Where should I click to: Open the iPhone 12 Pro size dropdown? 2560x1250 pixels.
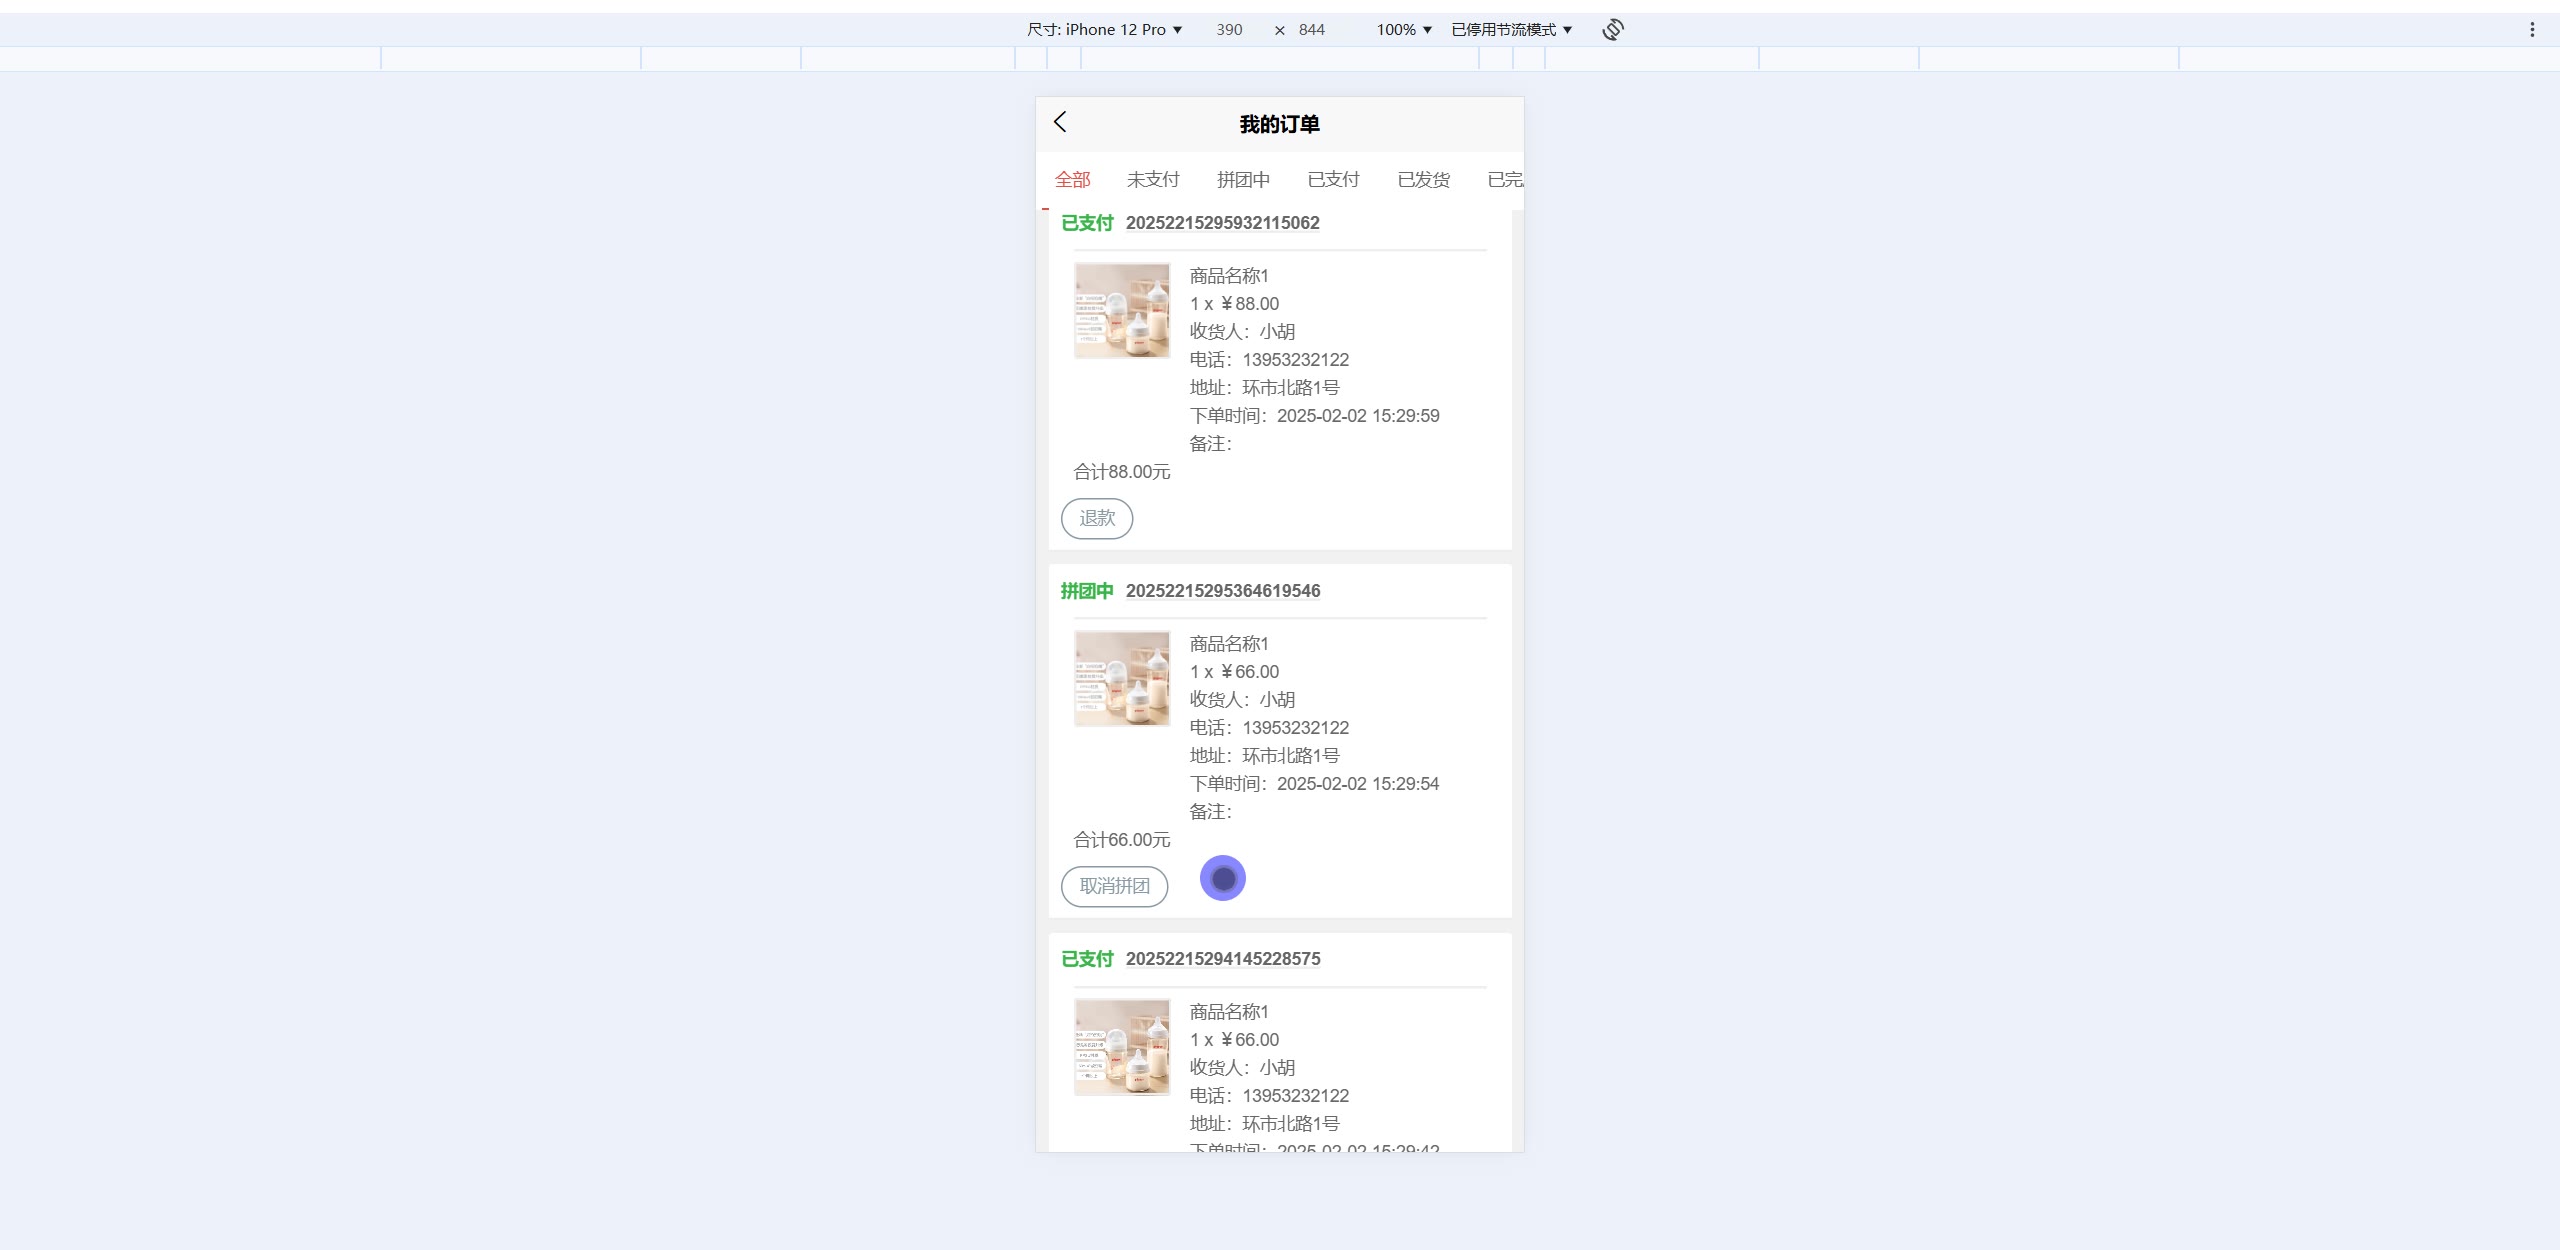1104,30
